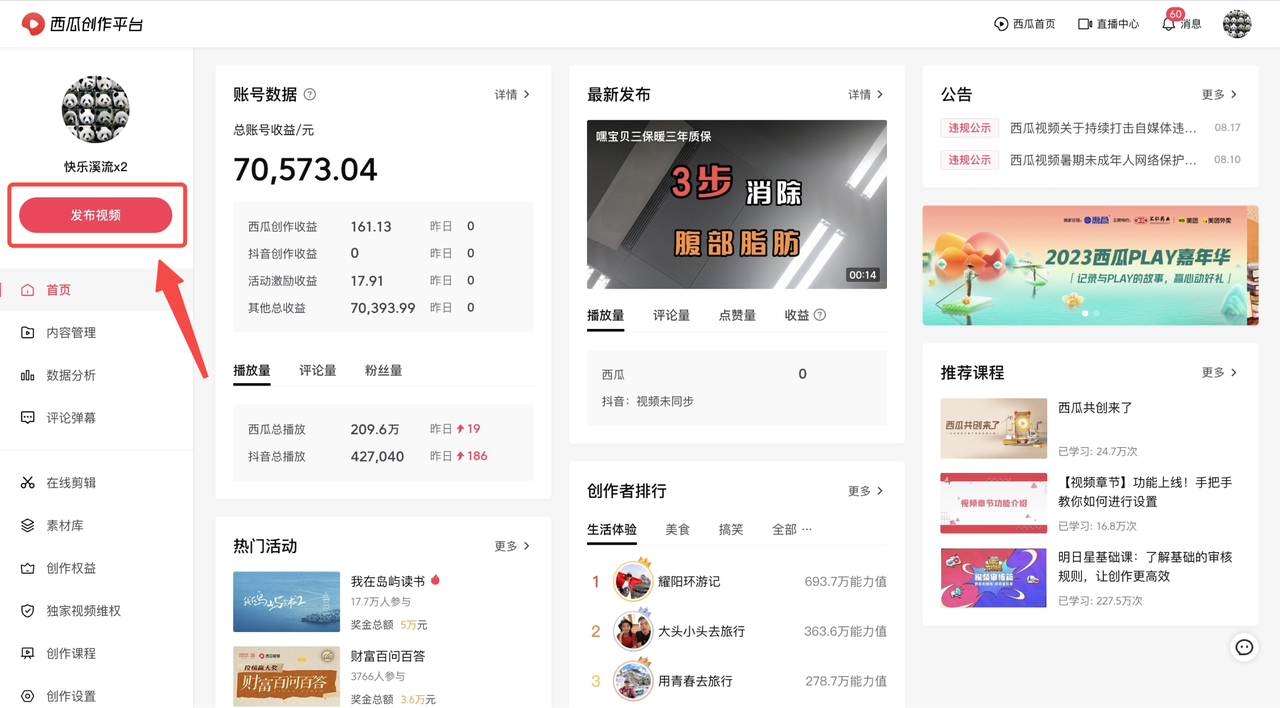Open the customer service chat bubble icon
Screen dimensions: 1280x708
(1244, 647)
